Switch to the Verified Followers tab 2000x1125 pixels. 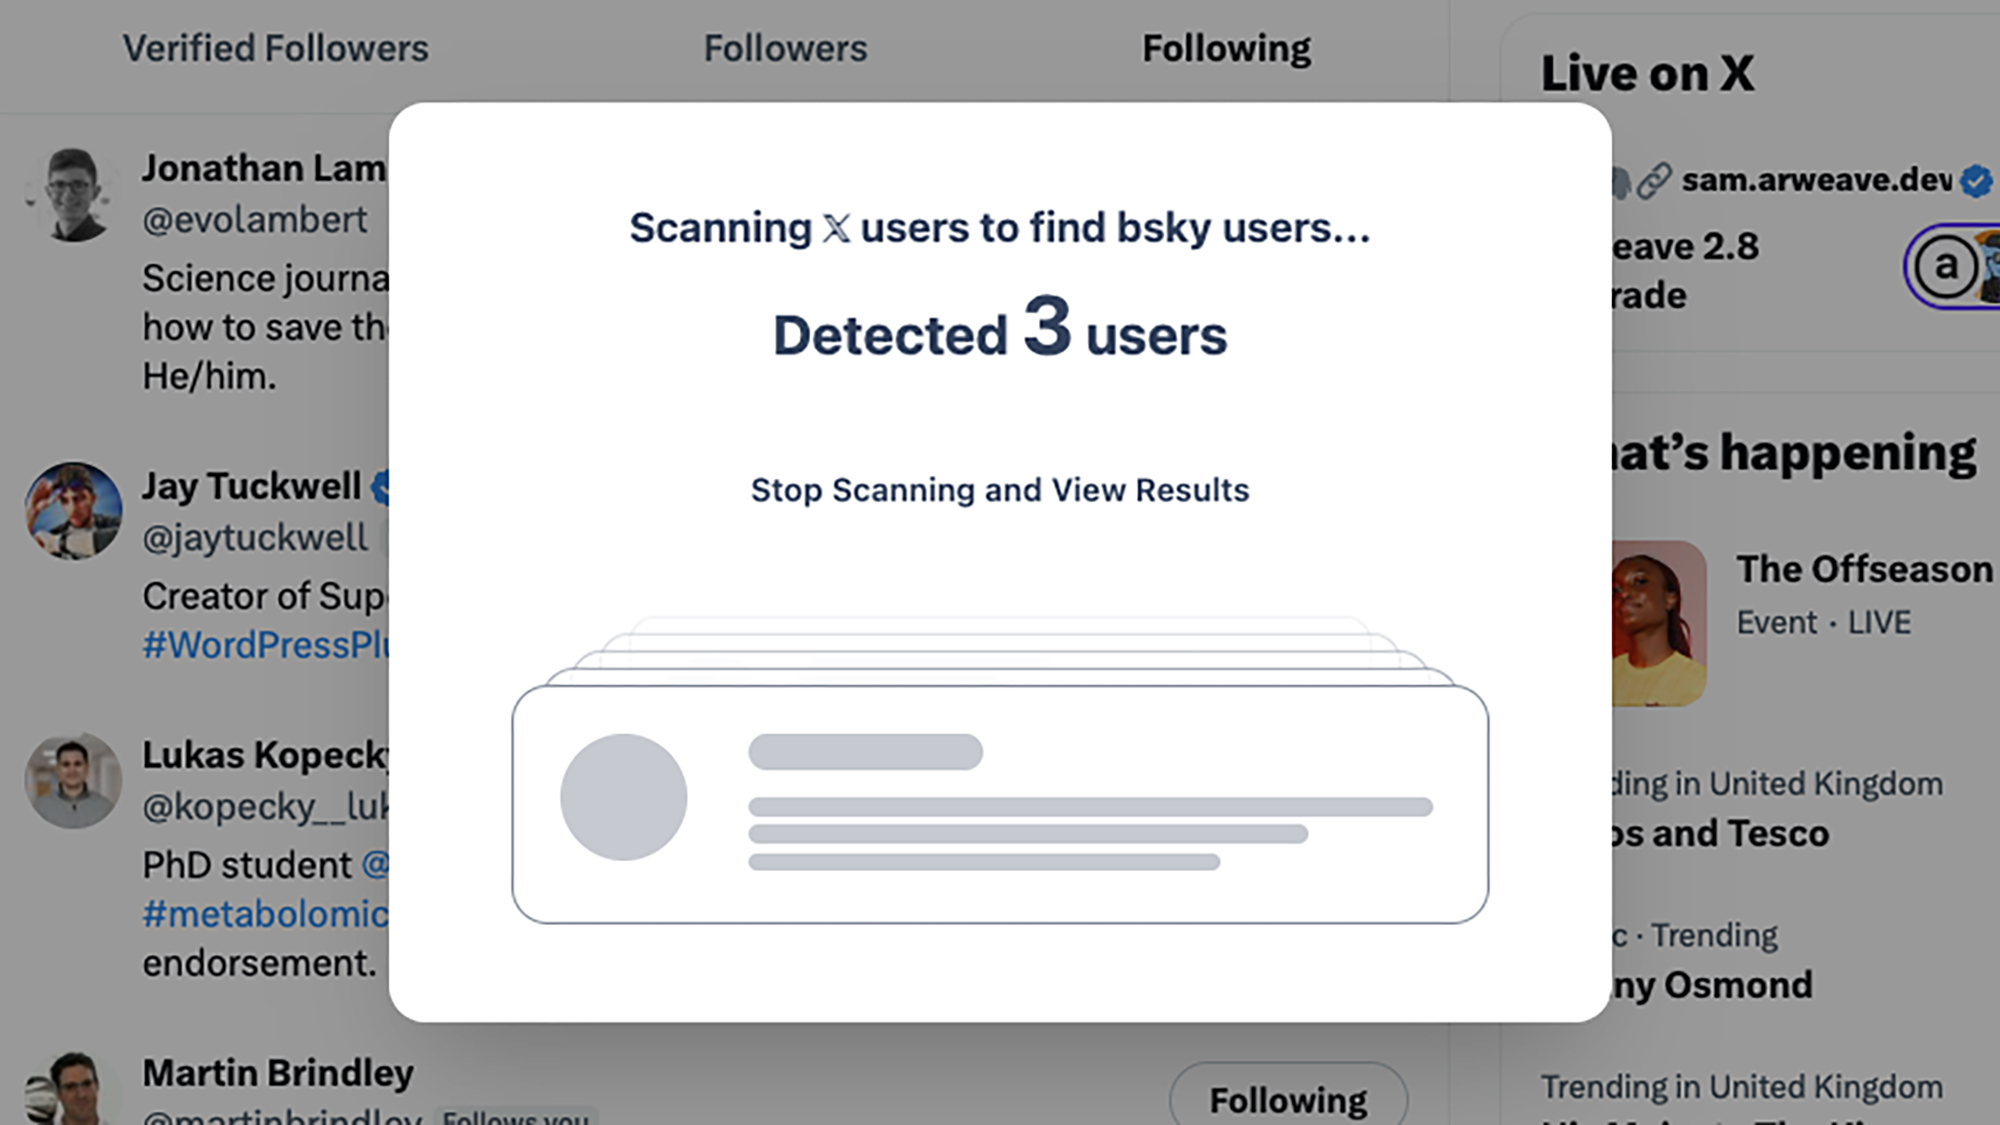click(x=275, y=48)
